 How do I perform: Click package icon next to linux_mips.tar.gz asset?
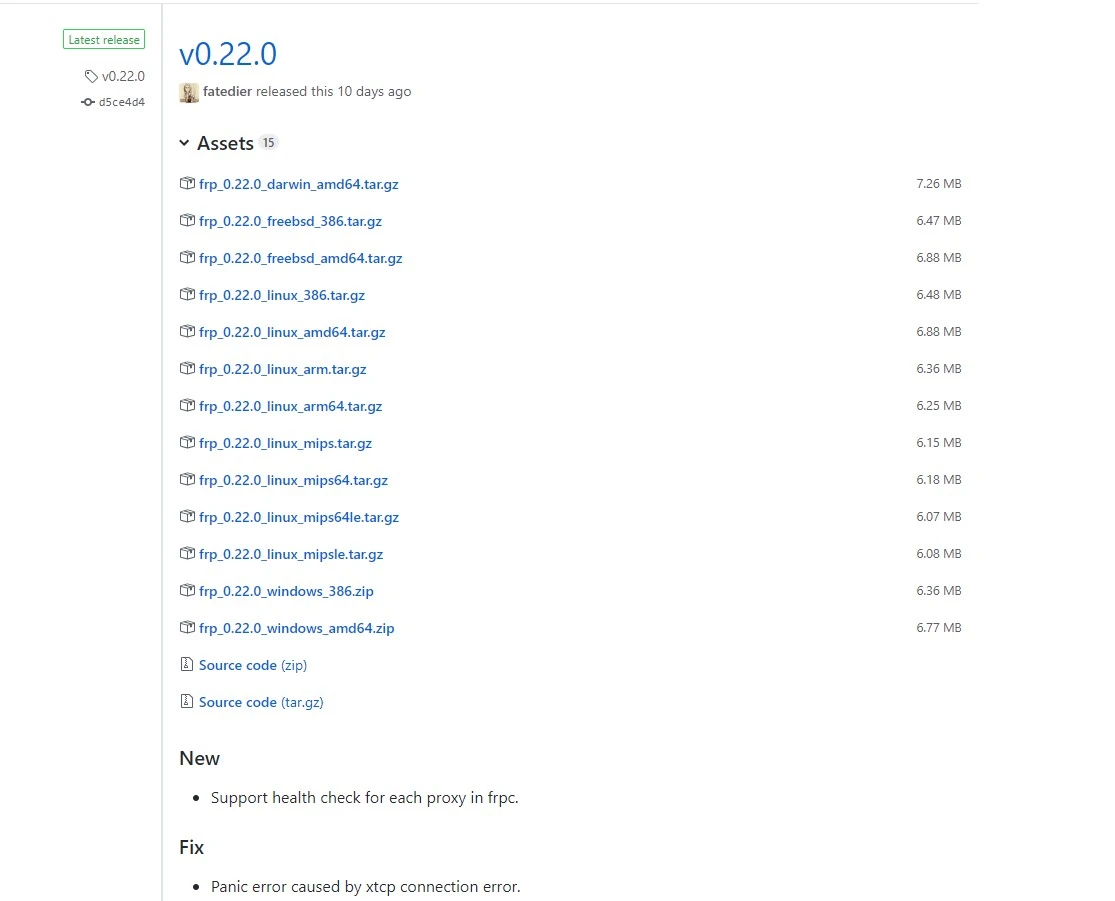(187, 442)
